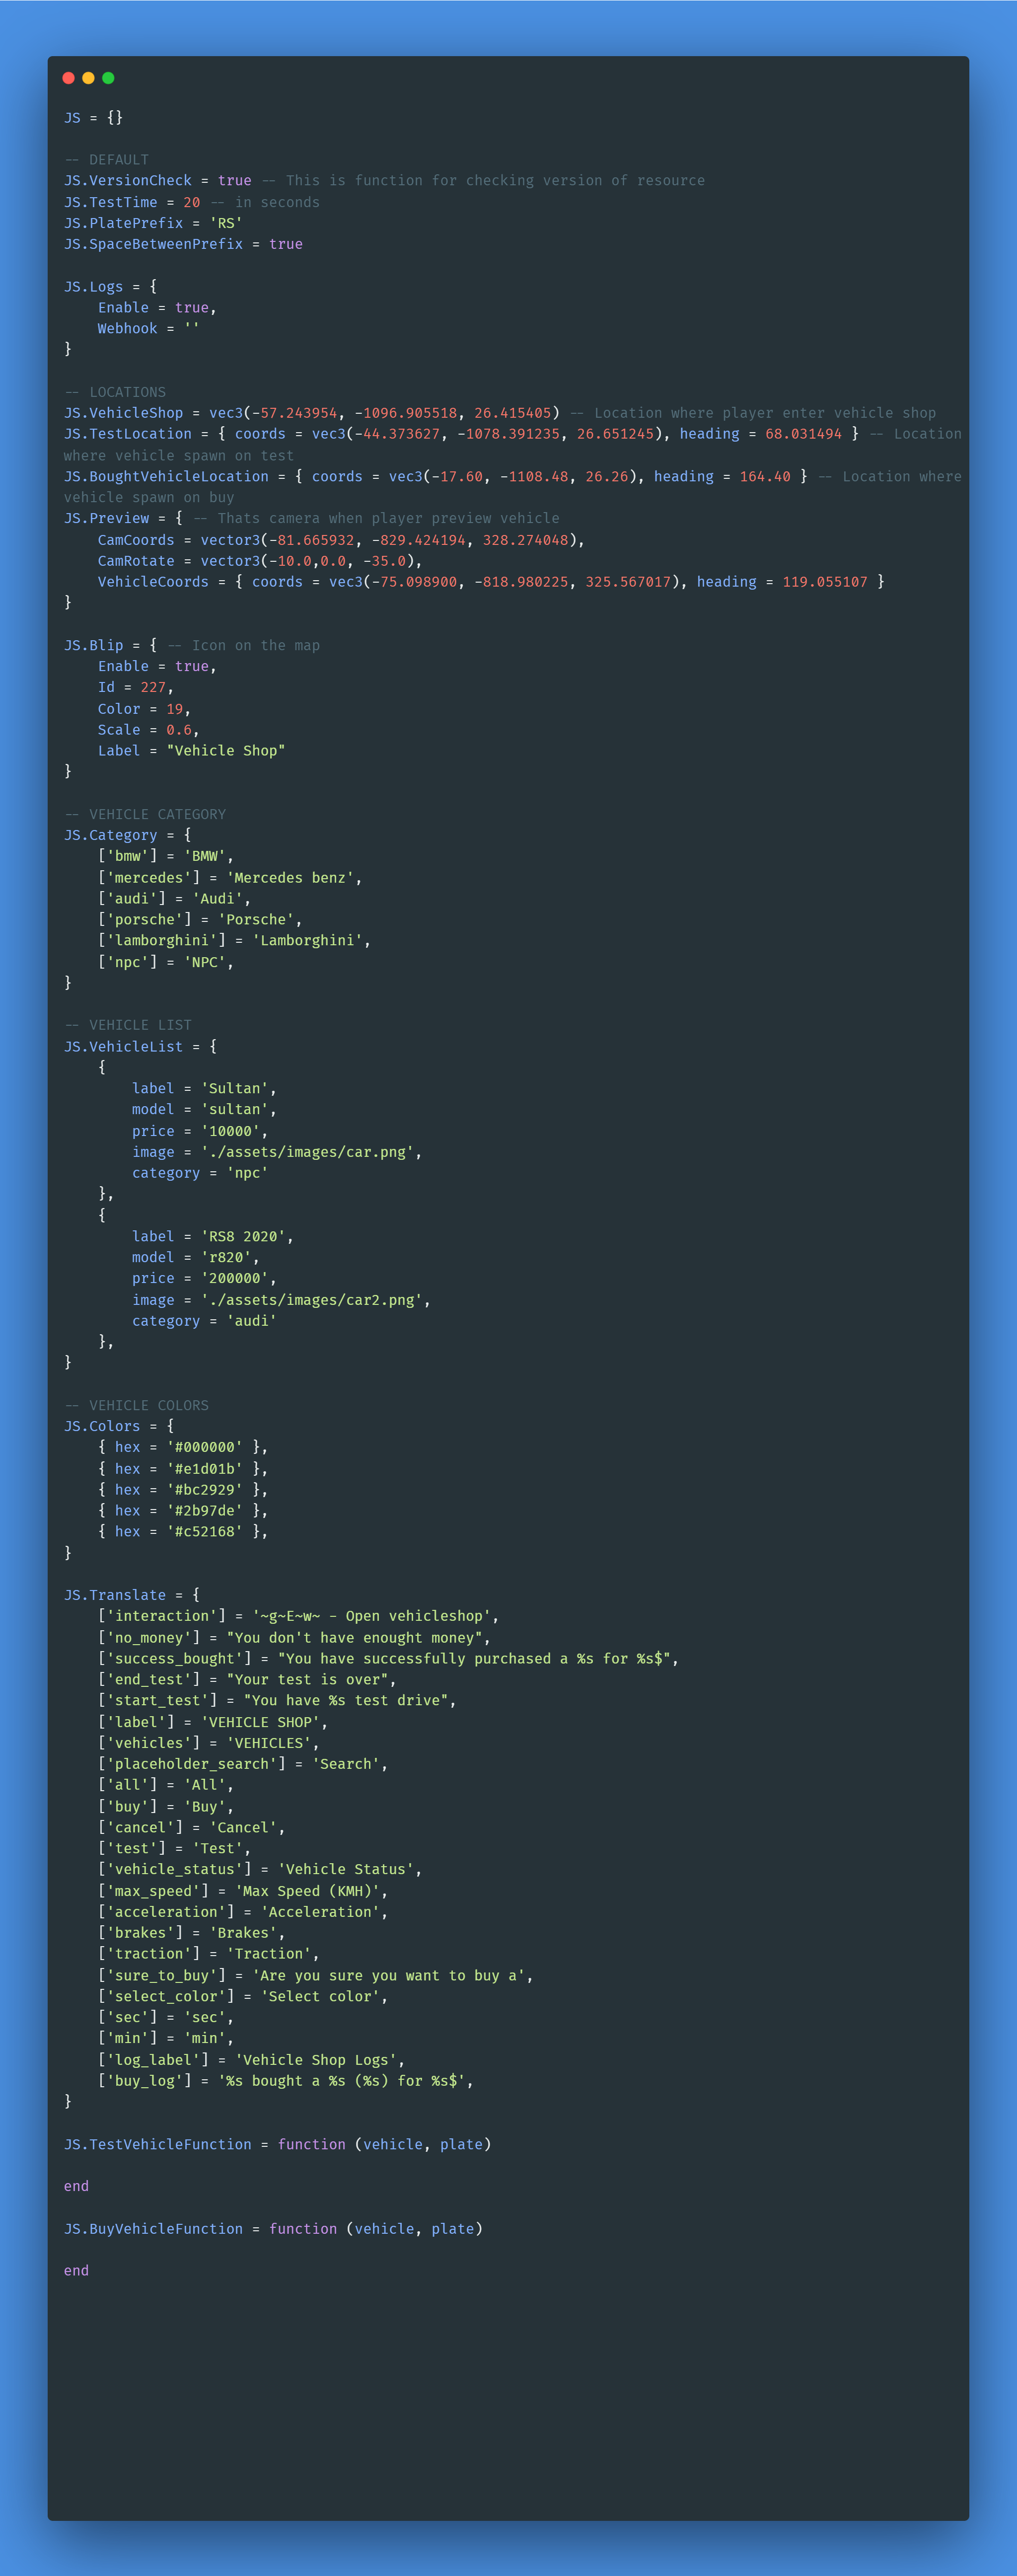Click the 'RS' plate prefix string
The height and width of the screenshot is (2576, 1017).
tap(225, 223)
